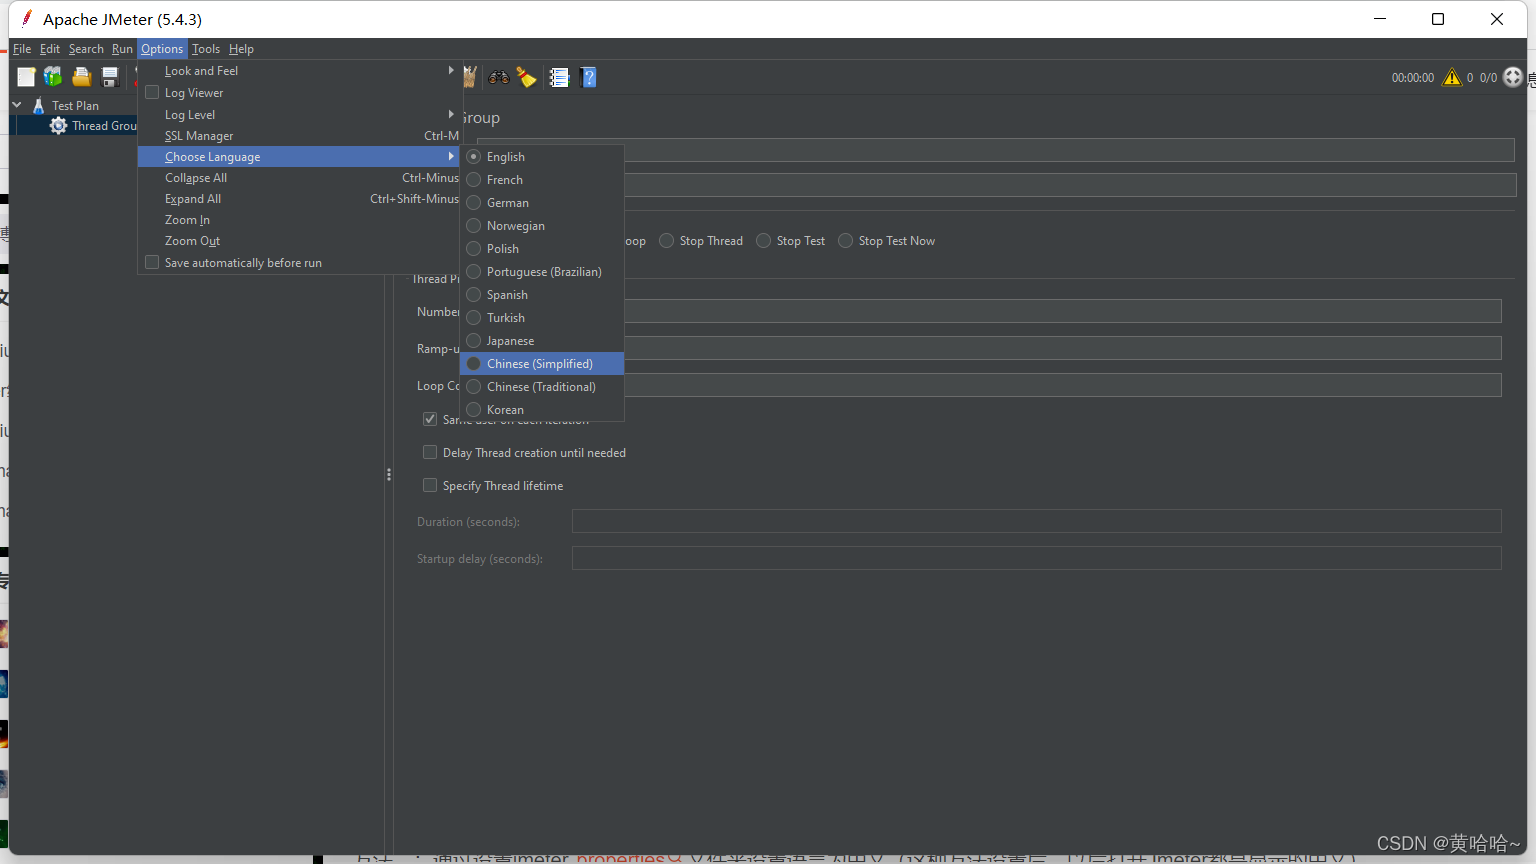Toggle the Log Viewer checkbox
Image resolution: width=1536 pixels, height=864 pixels.
tap(152, 92)
